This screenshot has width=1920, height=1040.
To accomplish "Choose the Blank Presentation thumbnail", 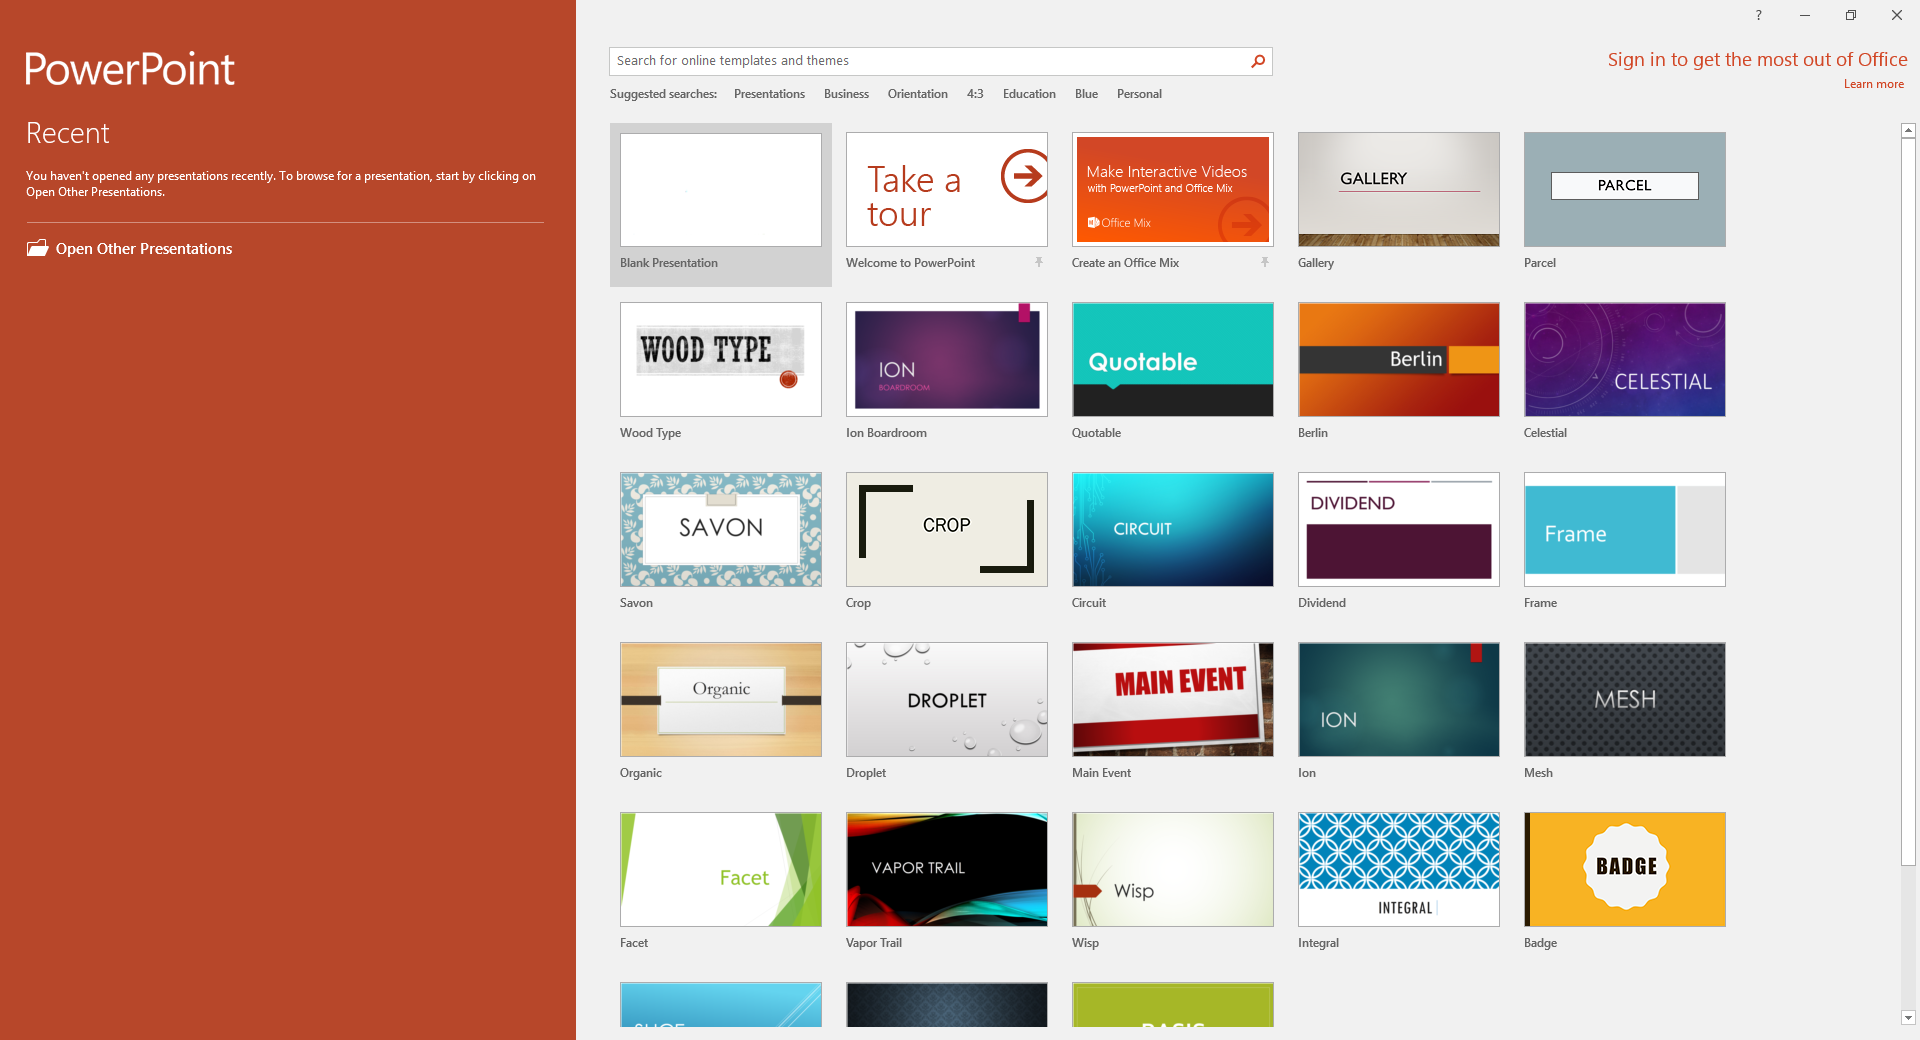I will coord(721,190).
